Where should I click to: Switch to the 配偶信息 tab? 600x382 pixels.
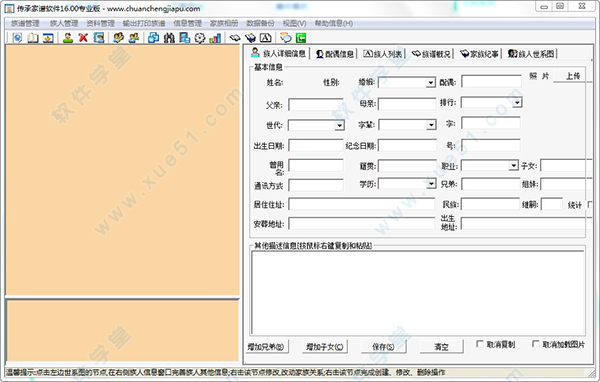334,54
